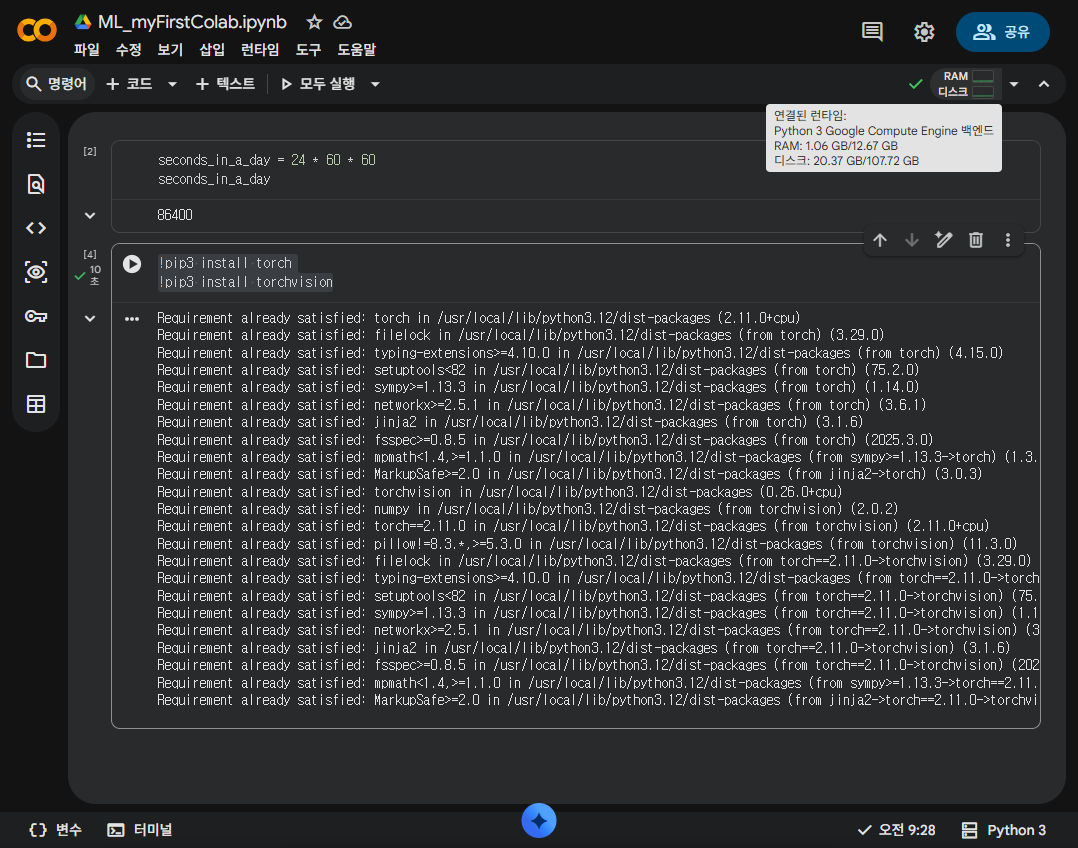Add a new code cell with 코드
The width and height of the screenshot is (1078, 848).
(x=129, y=84)
